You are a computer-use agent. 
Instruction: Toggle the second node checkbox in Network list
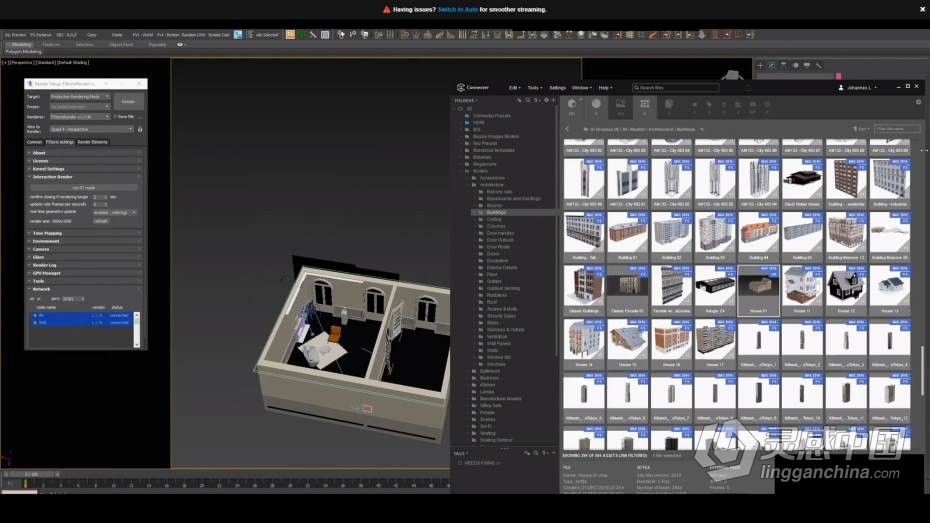34,323
